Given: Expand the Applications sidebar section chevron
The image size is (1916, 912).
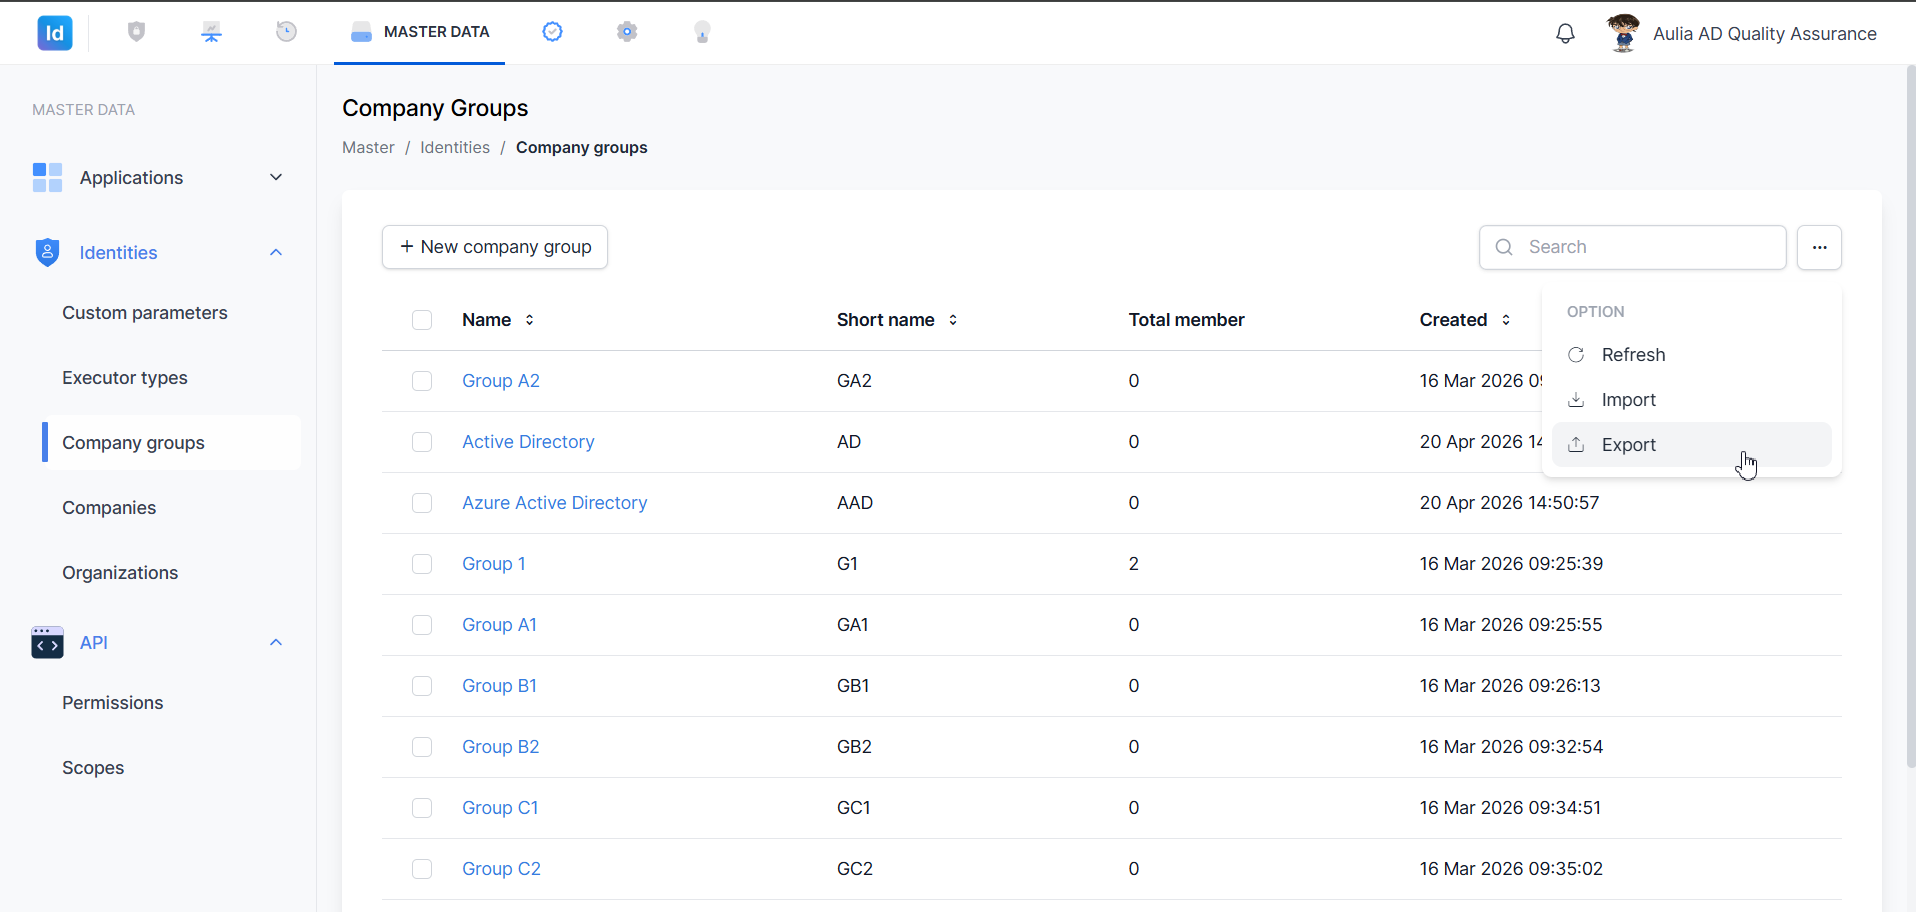Looking at the screenshot, I should point(276,177).
